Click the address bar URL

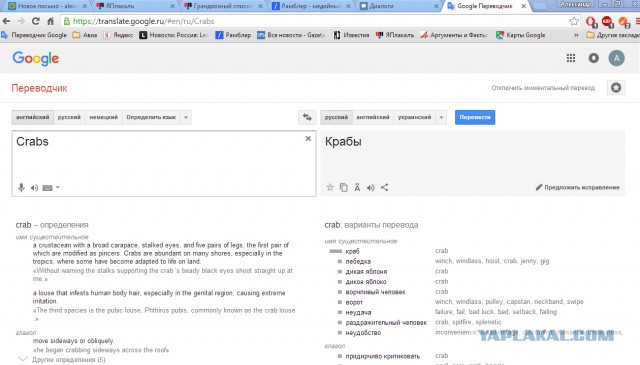point(144,21)
